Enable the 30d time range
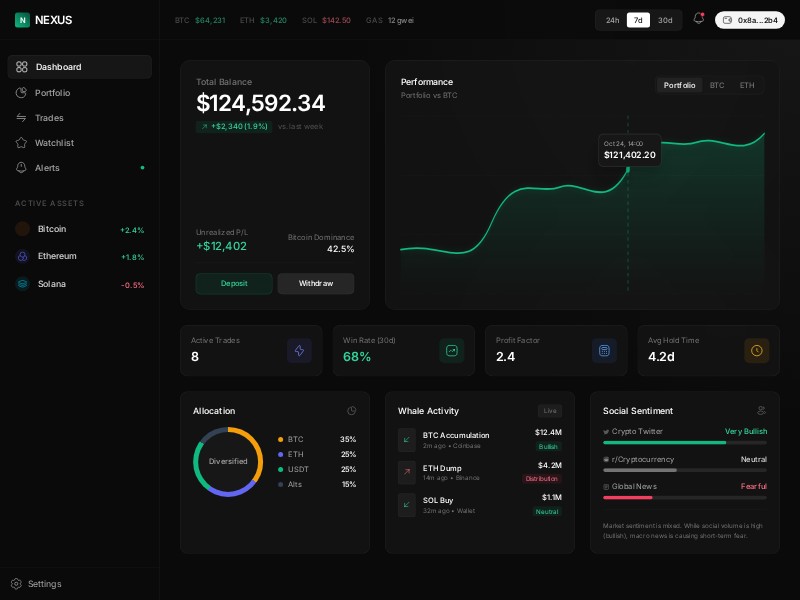The width and height of the screenshot is (800, 600). coord(665,20)
